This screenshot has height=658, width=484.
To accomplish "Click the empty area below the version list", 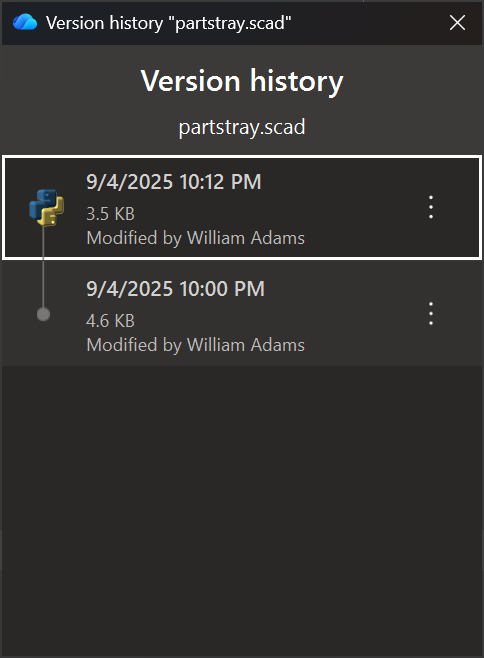I will click(242, 510).
